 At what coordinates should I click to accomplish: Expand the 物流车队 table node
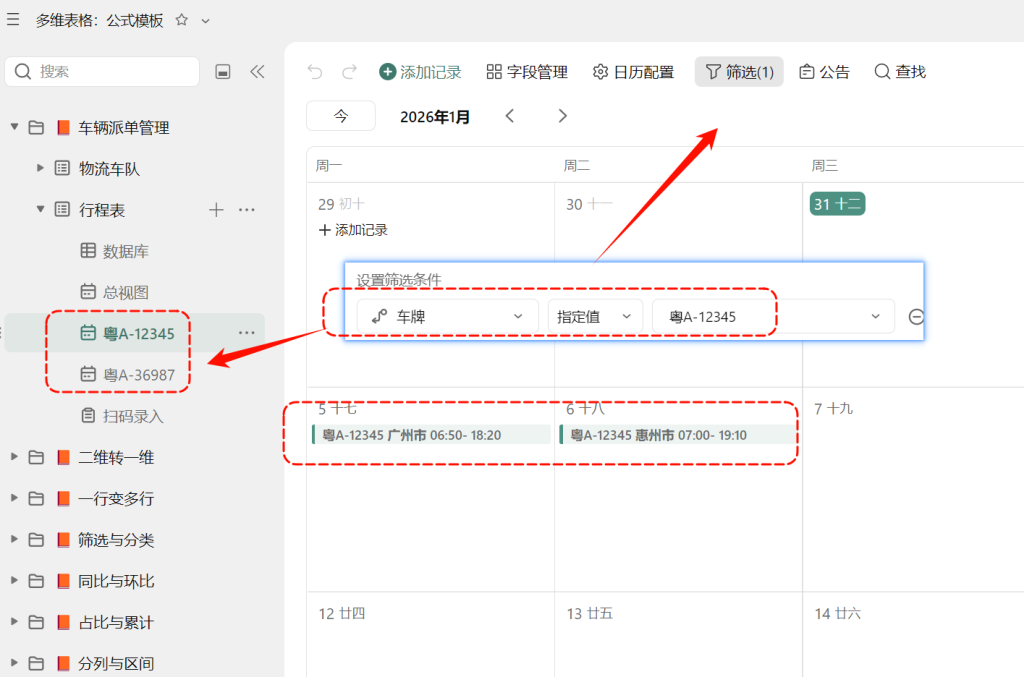coord(40,168)
